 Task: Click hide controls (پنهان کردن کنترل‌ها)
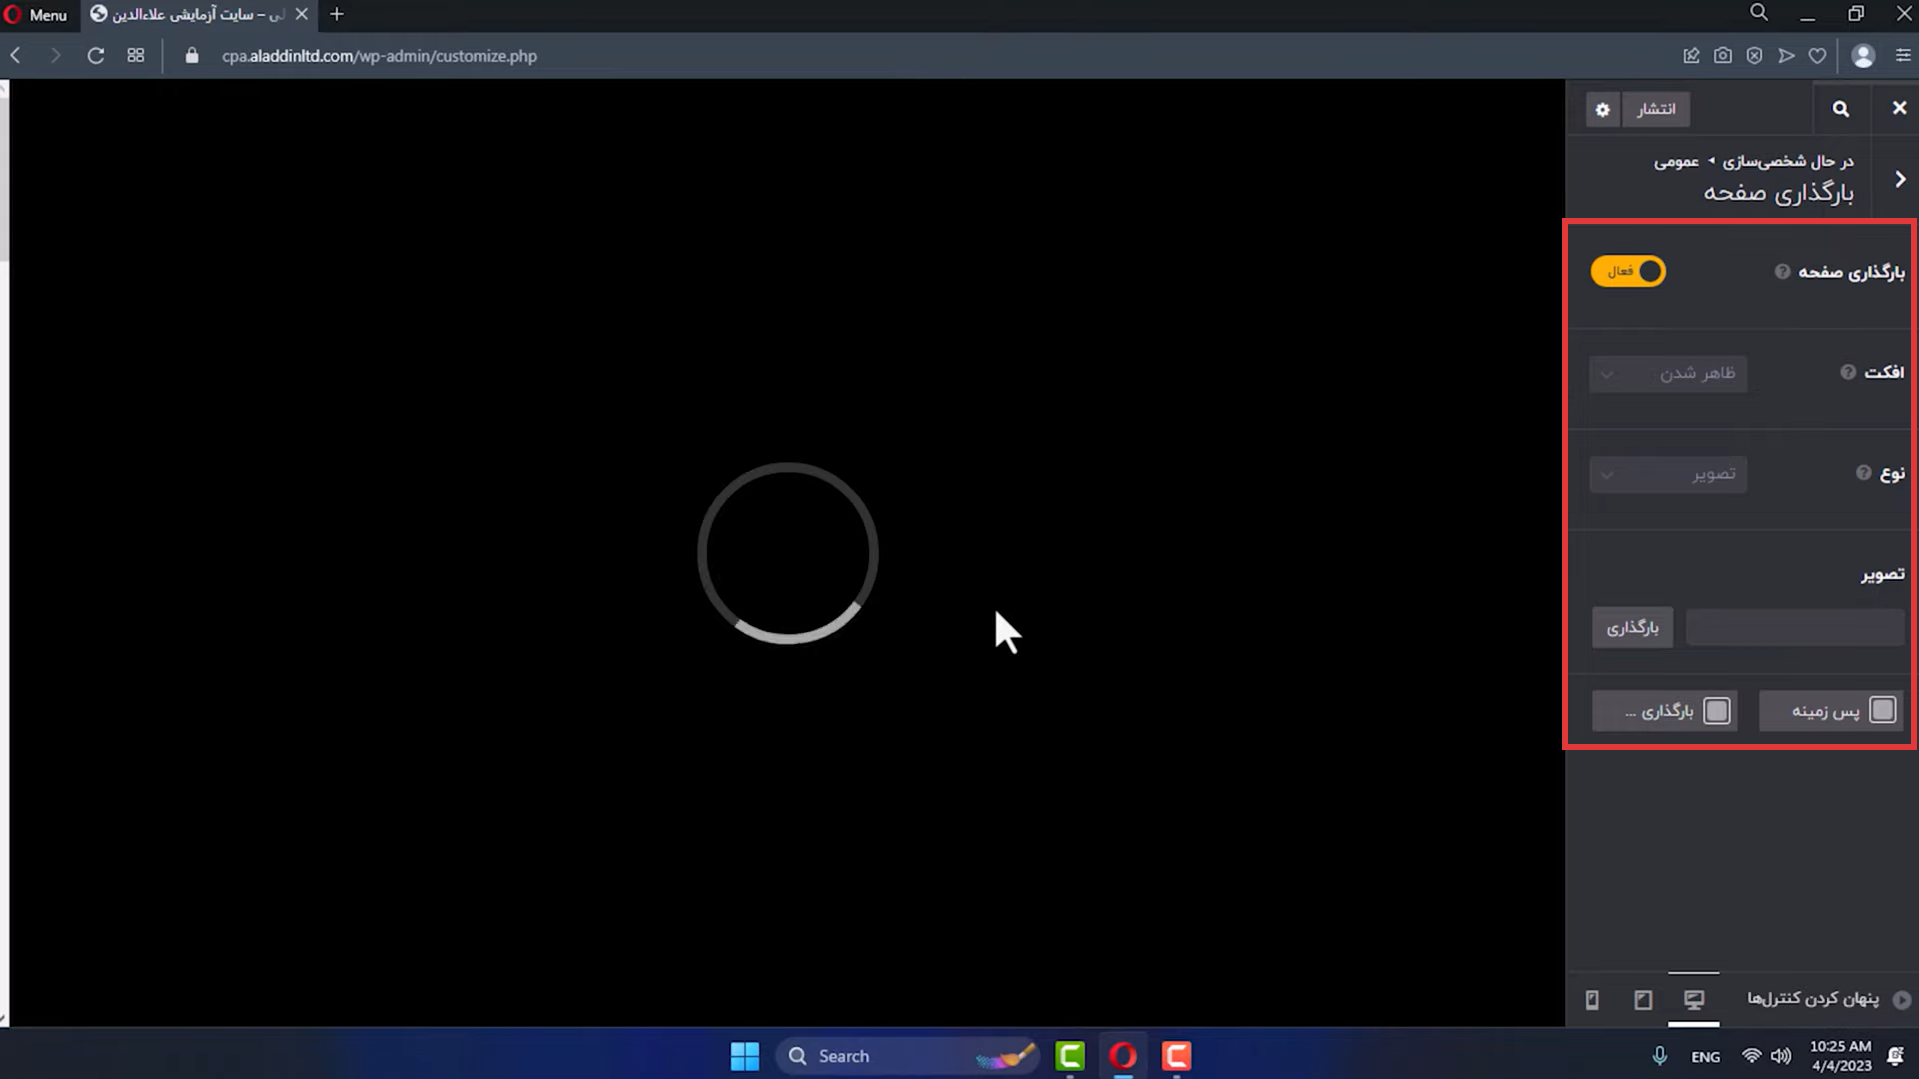click(x=1828, y=999)
